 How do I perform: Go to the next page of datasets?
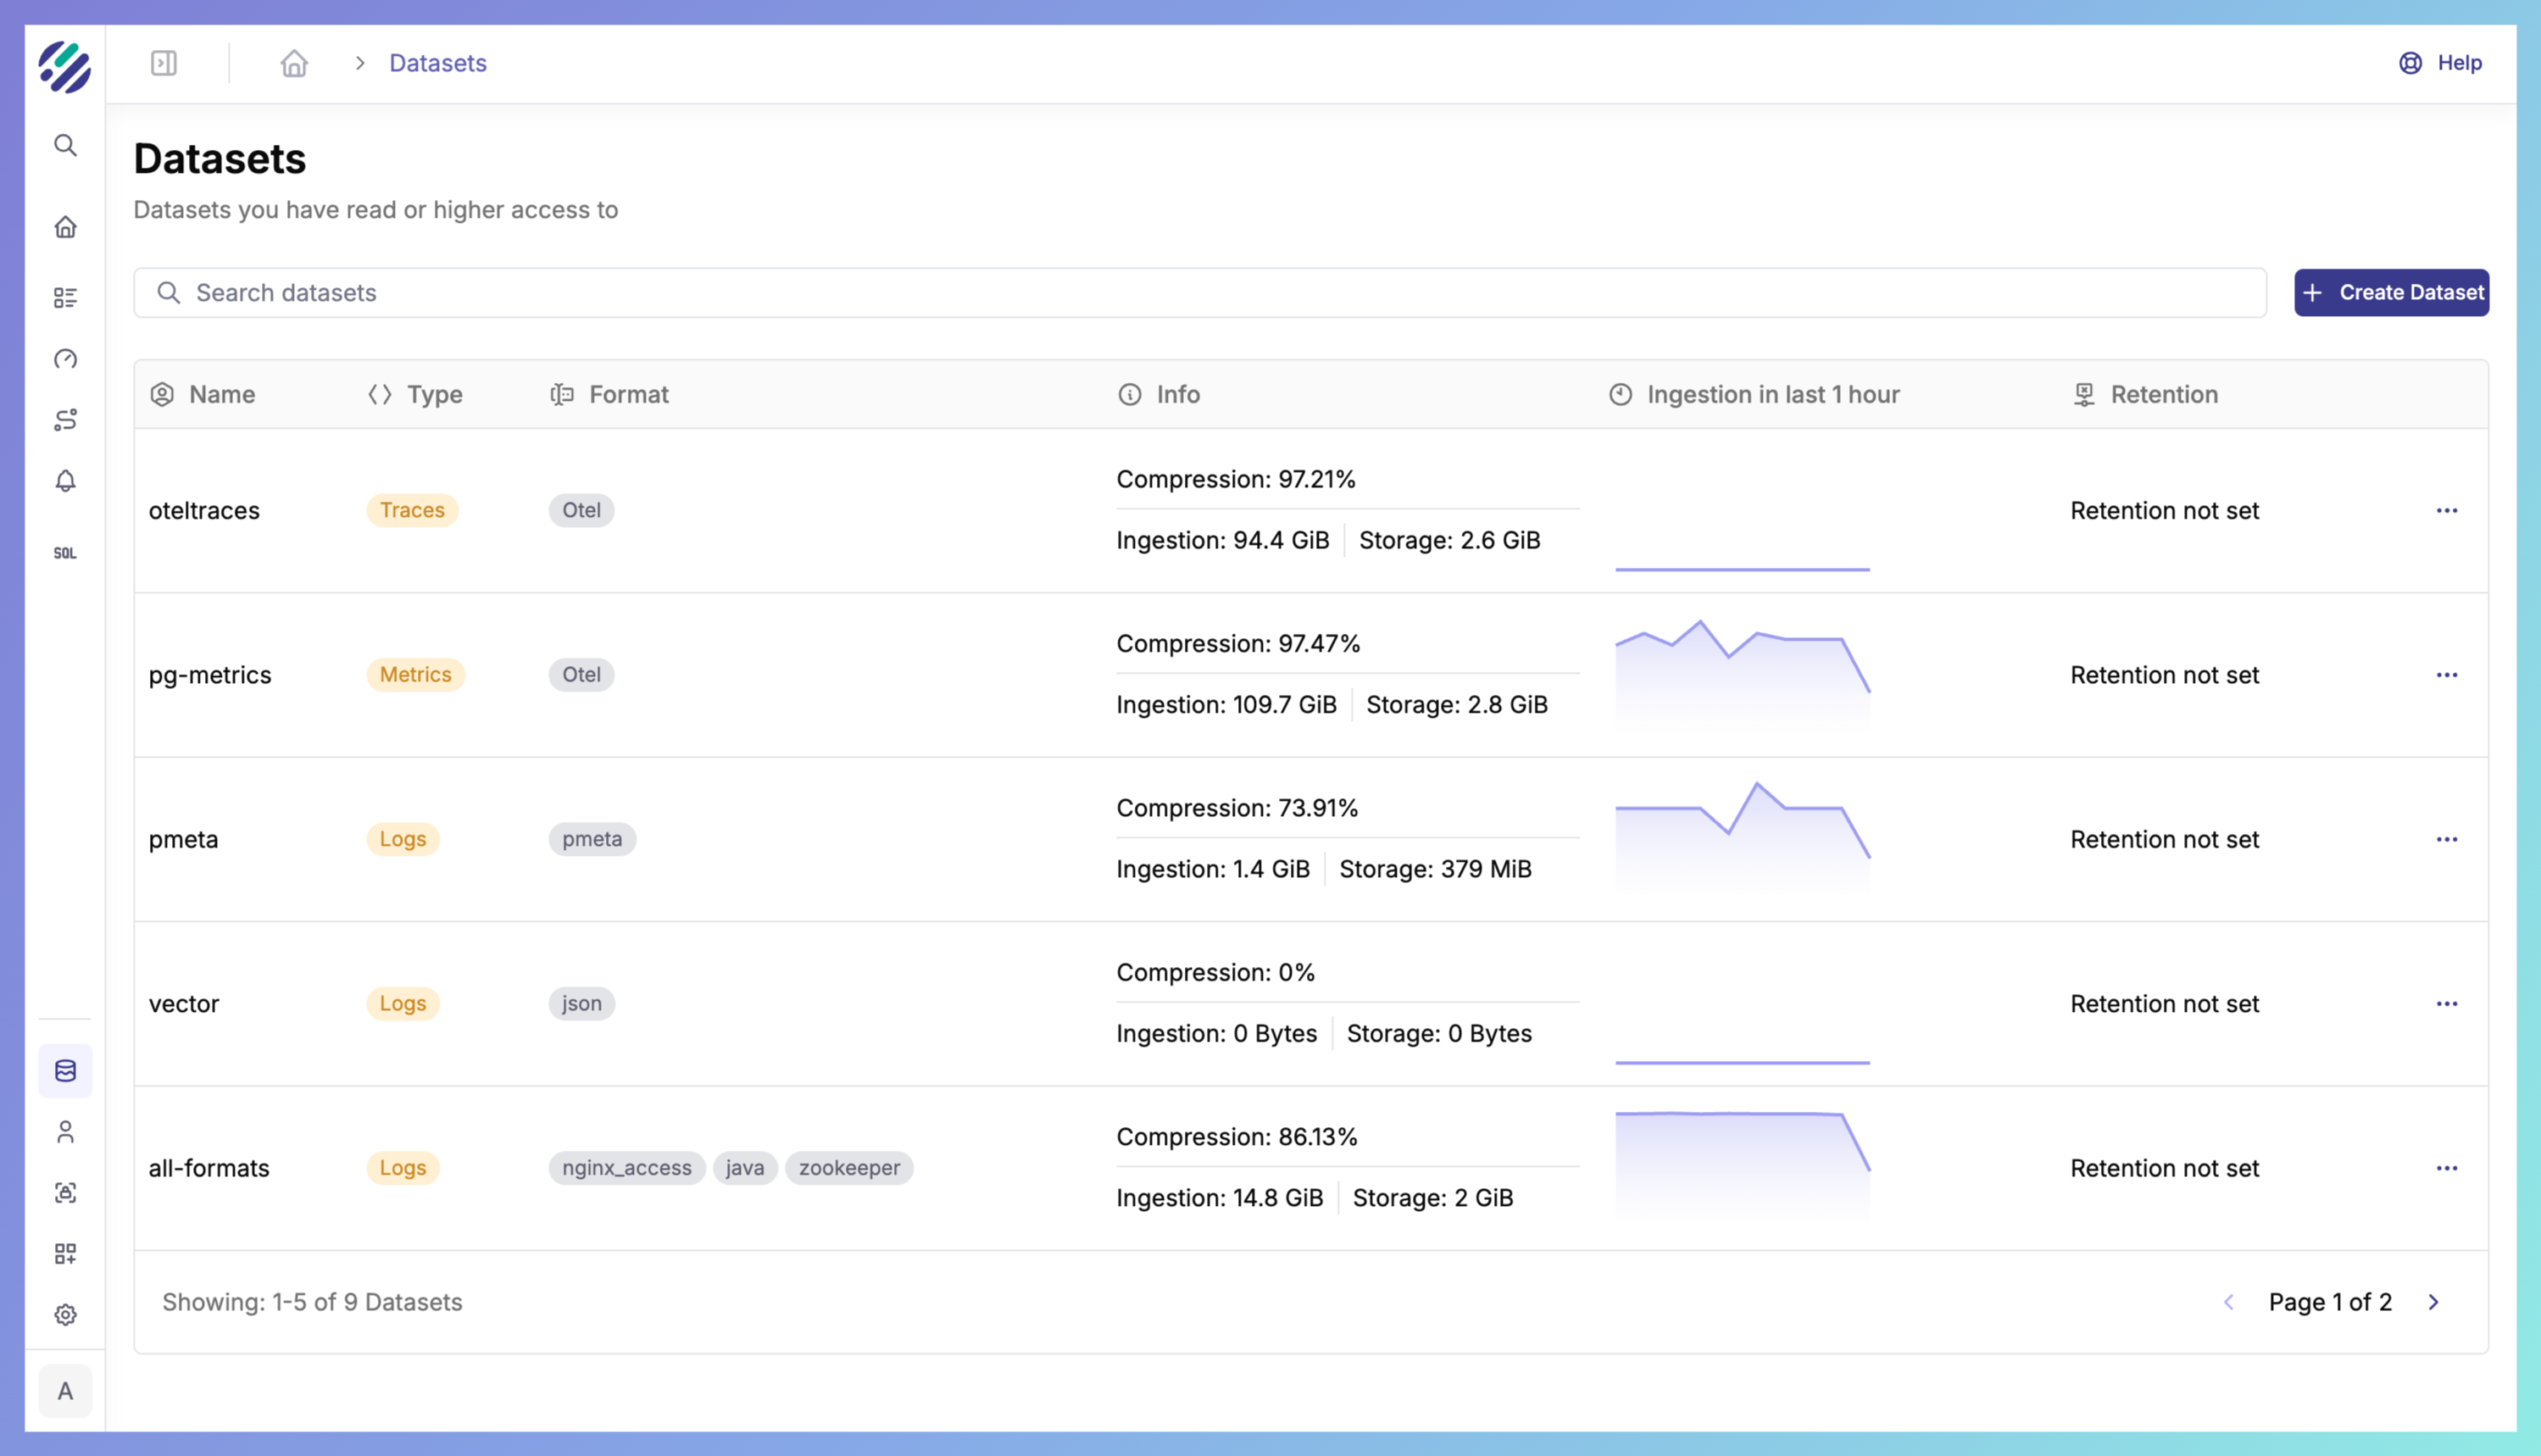(x=2434, y=1302)
